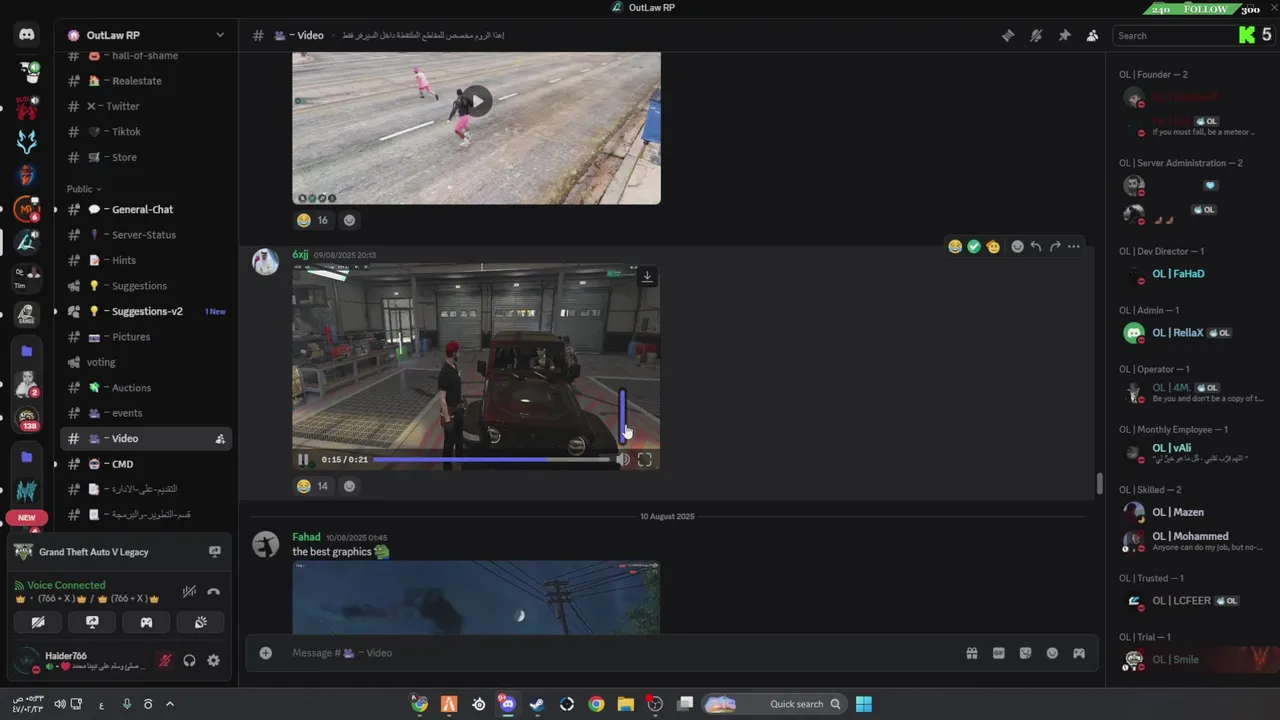1280x720 pixels.
Task: Add a reaction to the 6xjj message
Action: (x=1017, y=246)
